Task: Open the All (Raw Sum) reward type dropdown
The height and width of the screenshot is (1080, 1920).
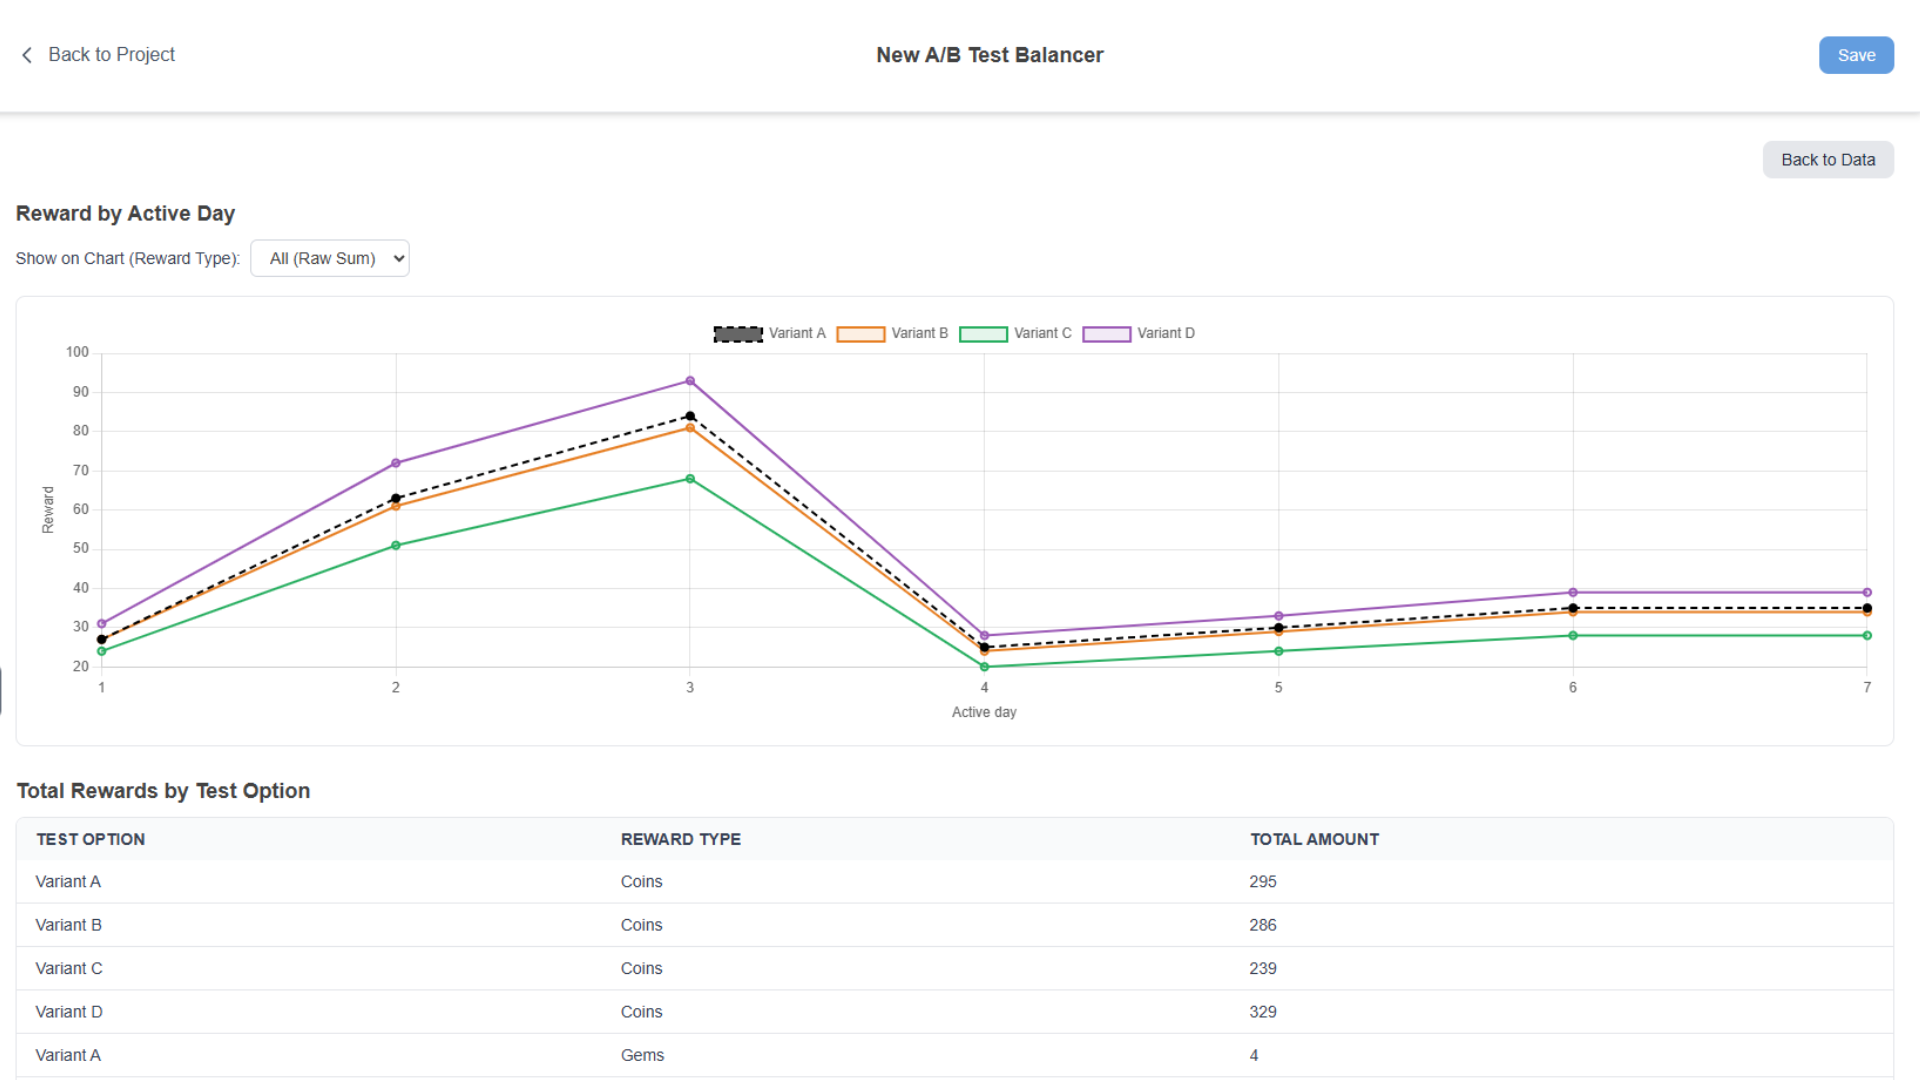Action: point(330,258)
